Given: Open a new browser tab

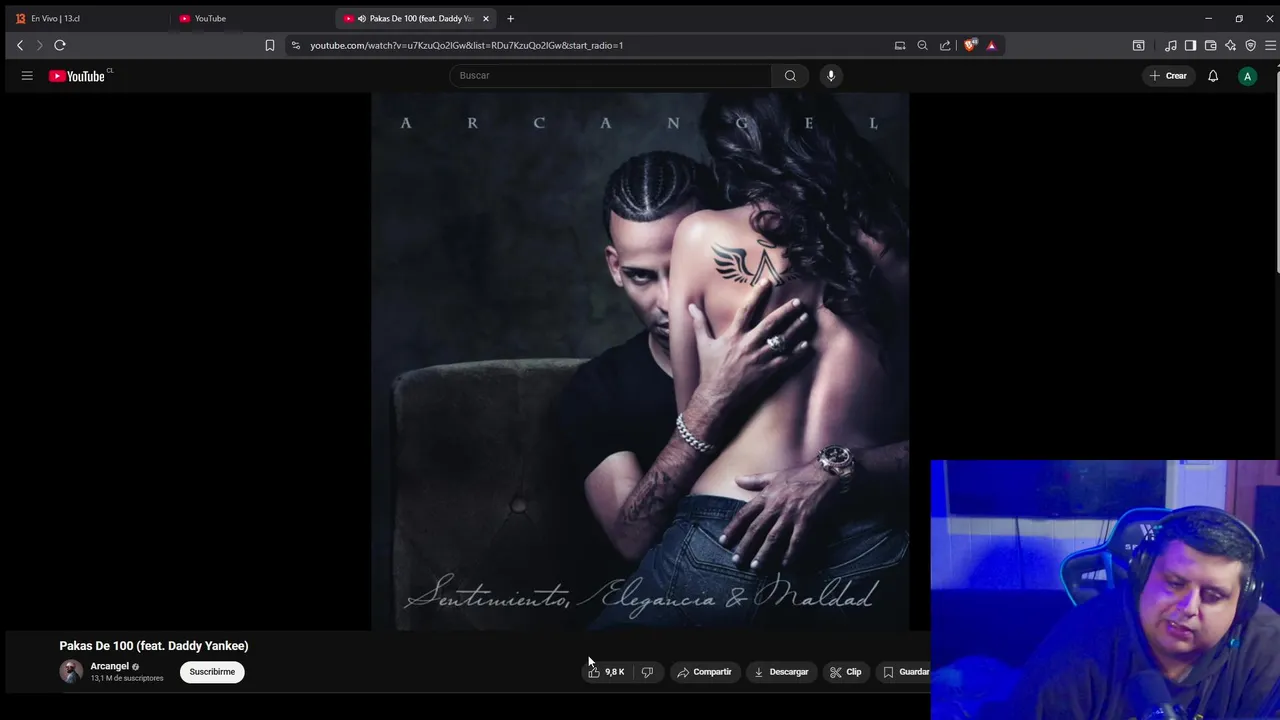Looking at the screenshot, I should (x=510, y=18).
